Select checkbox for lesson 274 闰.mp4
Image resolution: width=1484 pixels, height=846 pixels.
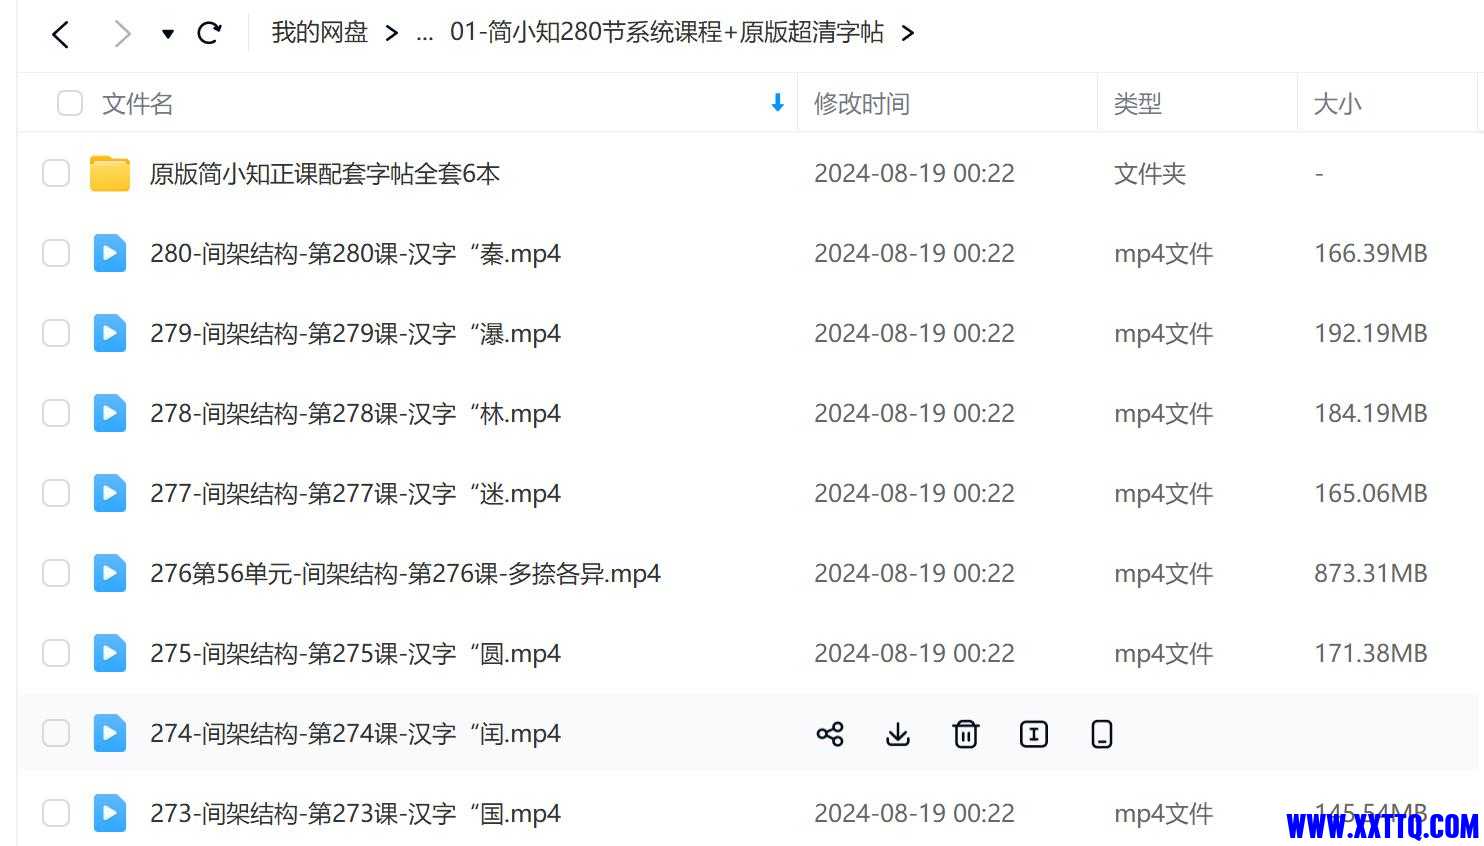click(56, 733)
